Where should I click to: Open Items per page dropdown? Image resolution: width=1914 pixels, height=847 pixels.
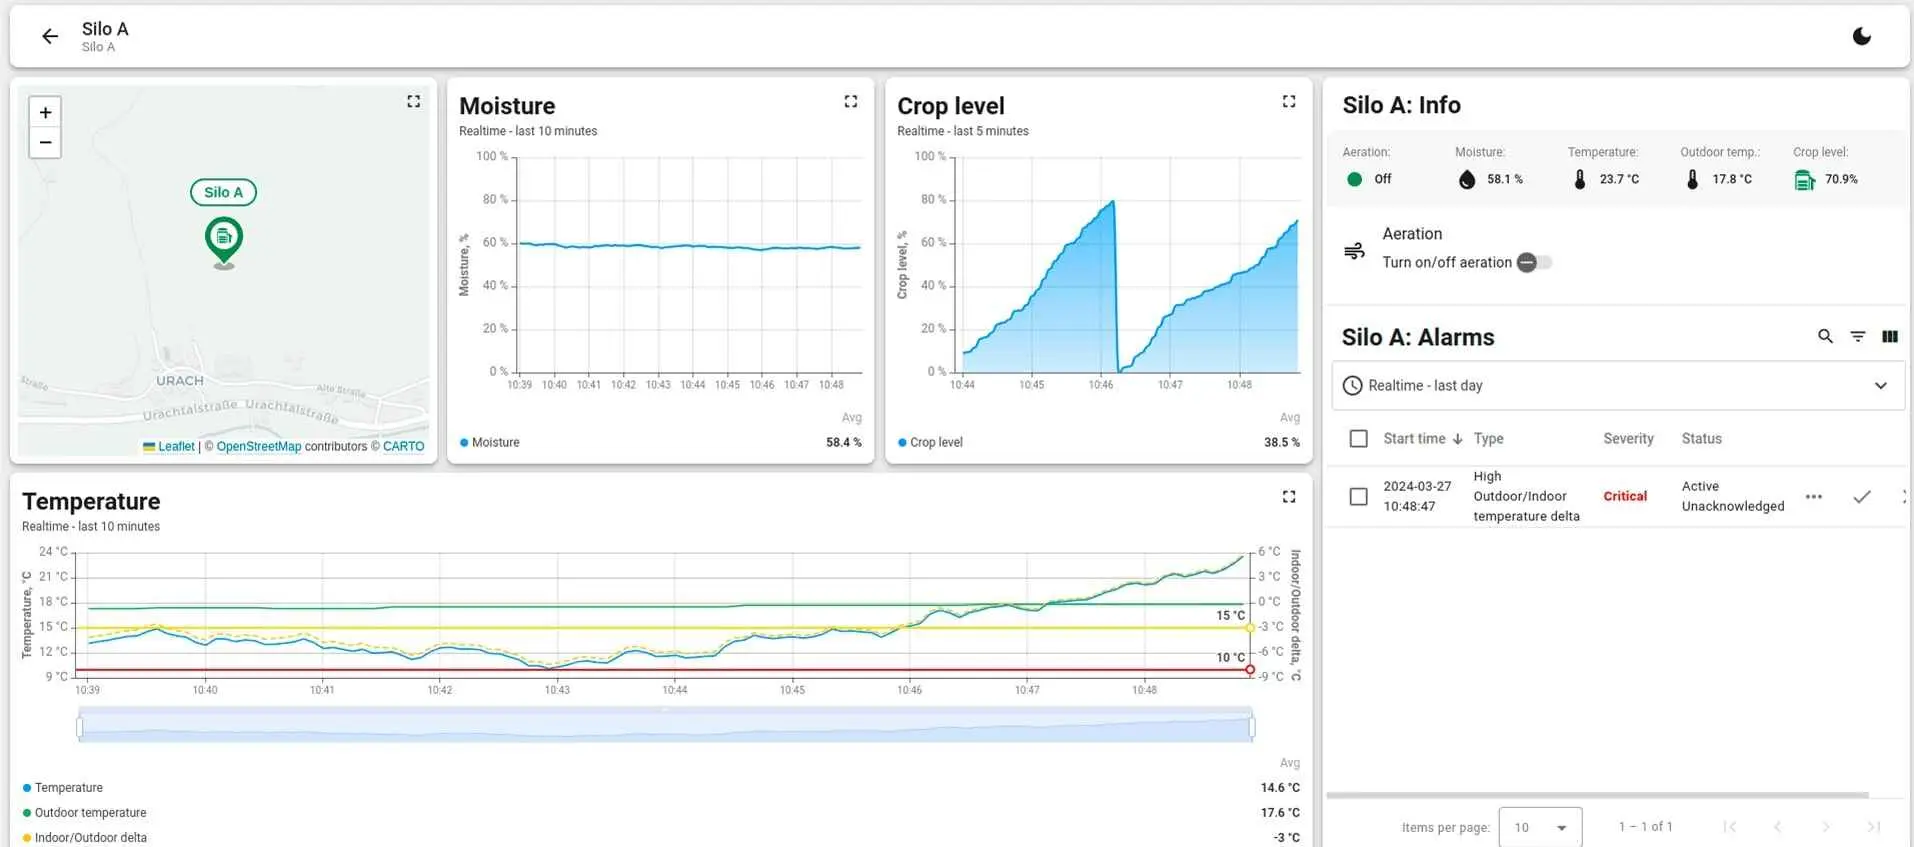(x=1540, y=827)
